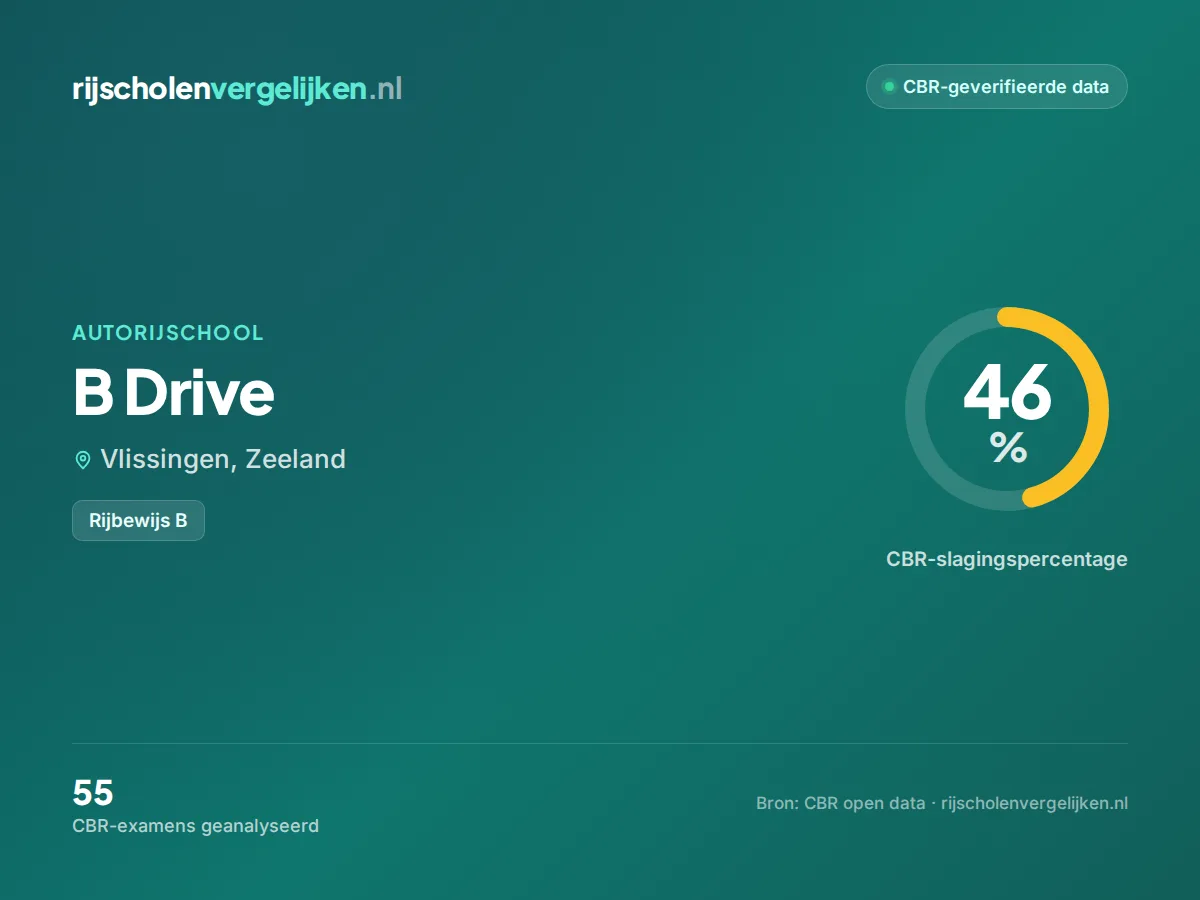The image size is (1200, 900).
Task: Click the CBR-examens geanalyseerd label
Action: (x=196, y=826)
